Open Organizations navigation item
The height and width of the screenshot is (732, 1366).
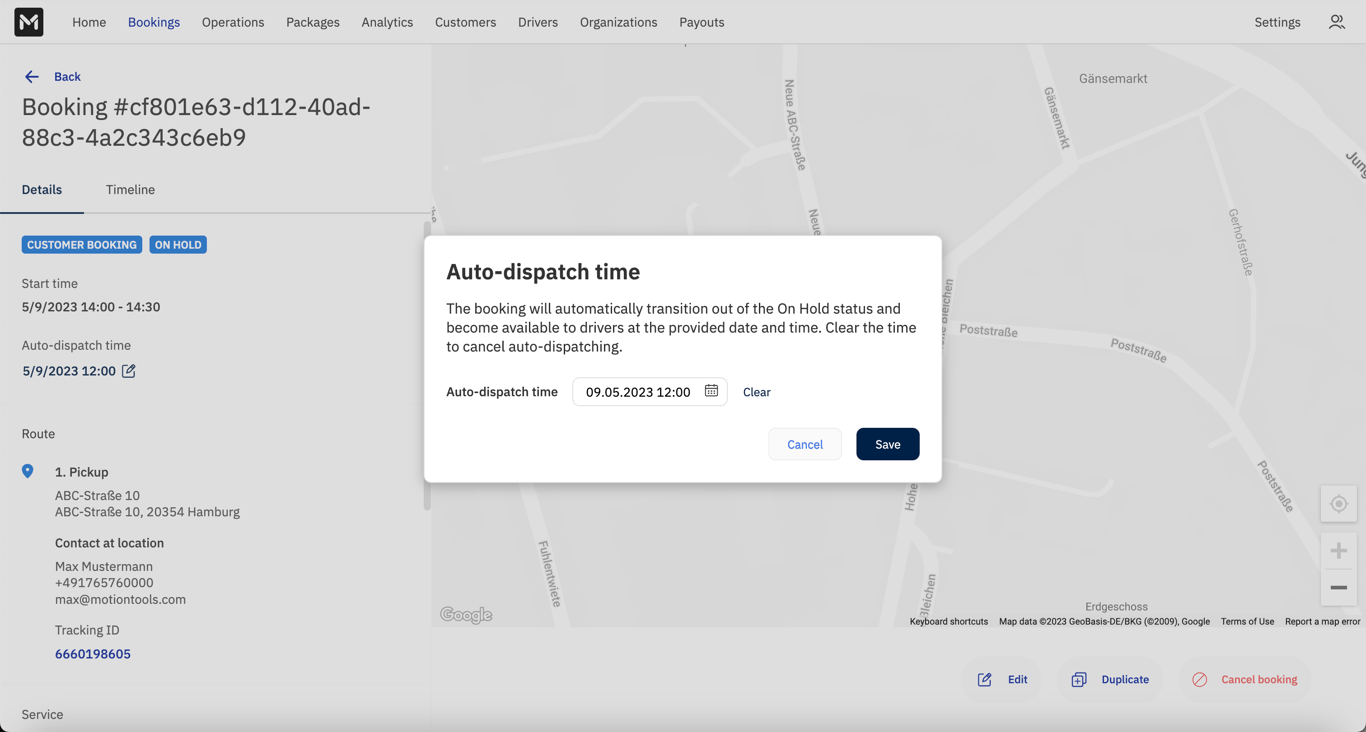point(619,22)
